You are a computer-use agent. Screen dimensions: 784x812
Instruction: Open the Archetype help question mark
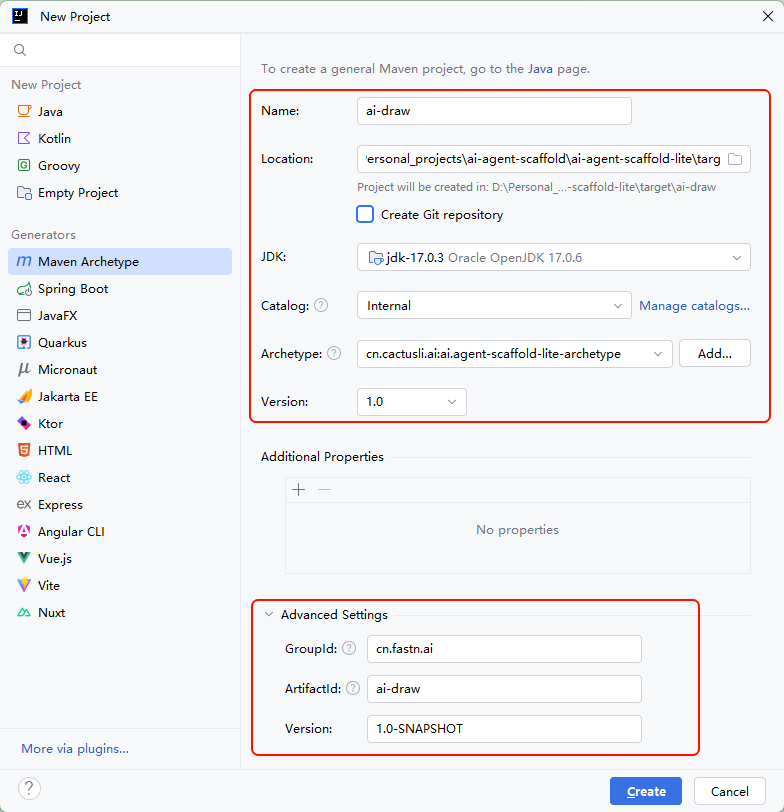335,353
